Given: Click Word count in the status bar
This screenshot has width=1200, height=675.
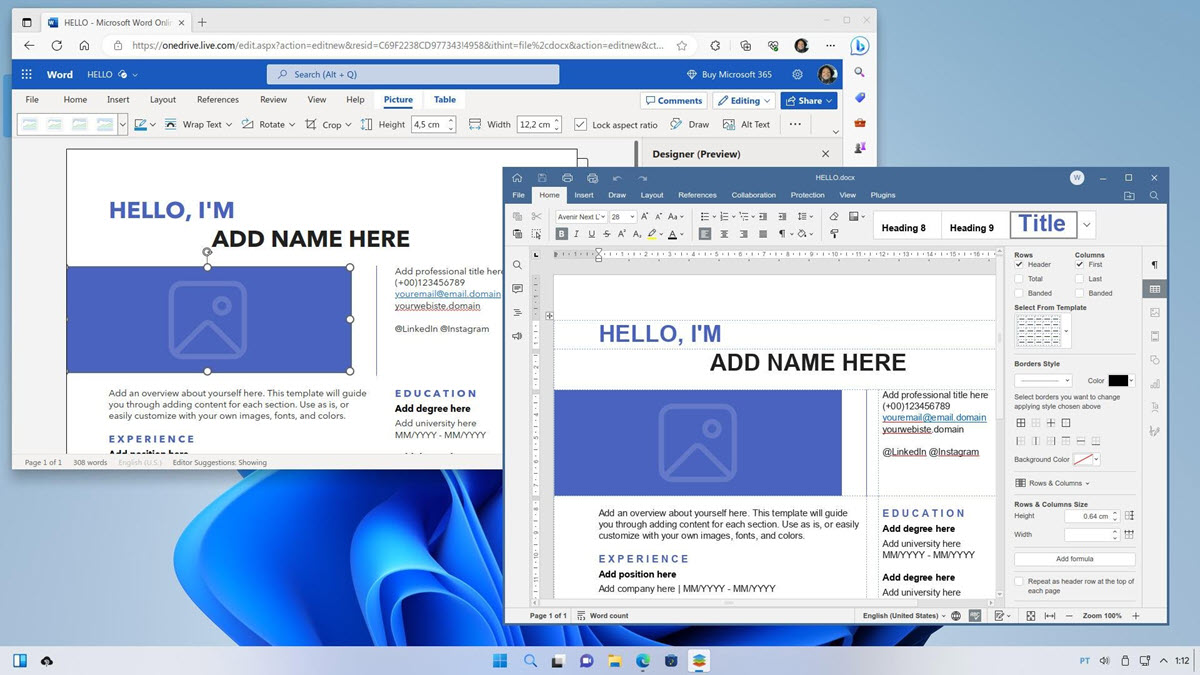Looking at the screenshot, I should click(x=608, y=615).
